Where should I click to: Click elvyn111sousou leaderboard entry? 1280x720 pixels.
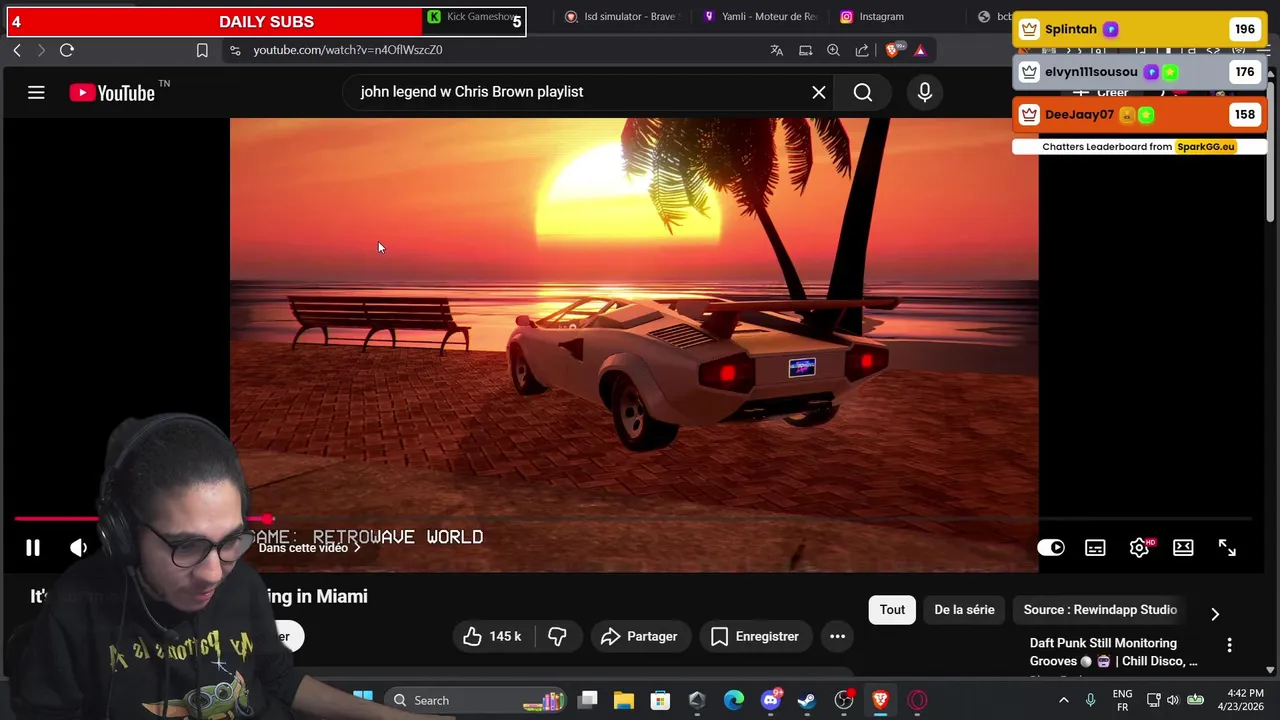pos(1140,72)
